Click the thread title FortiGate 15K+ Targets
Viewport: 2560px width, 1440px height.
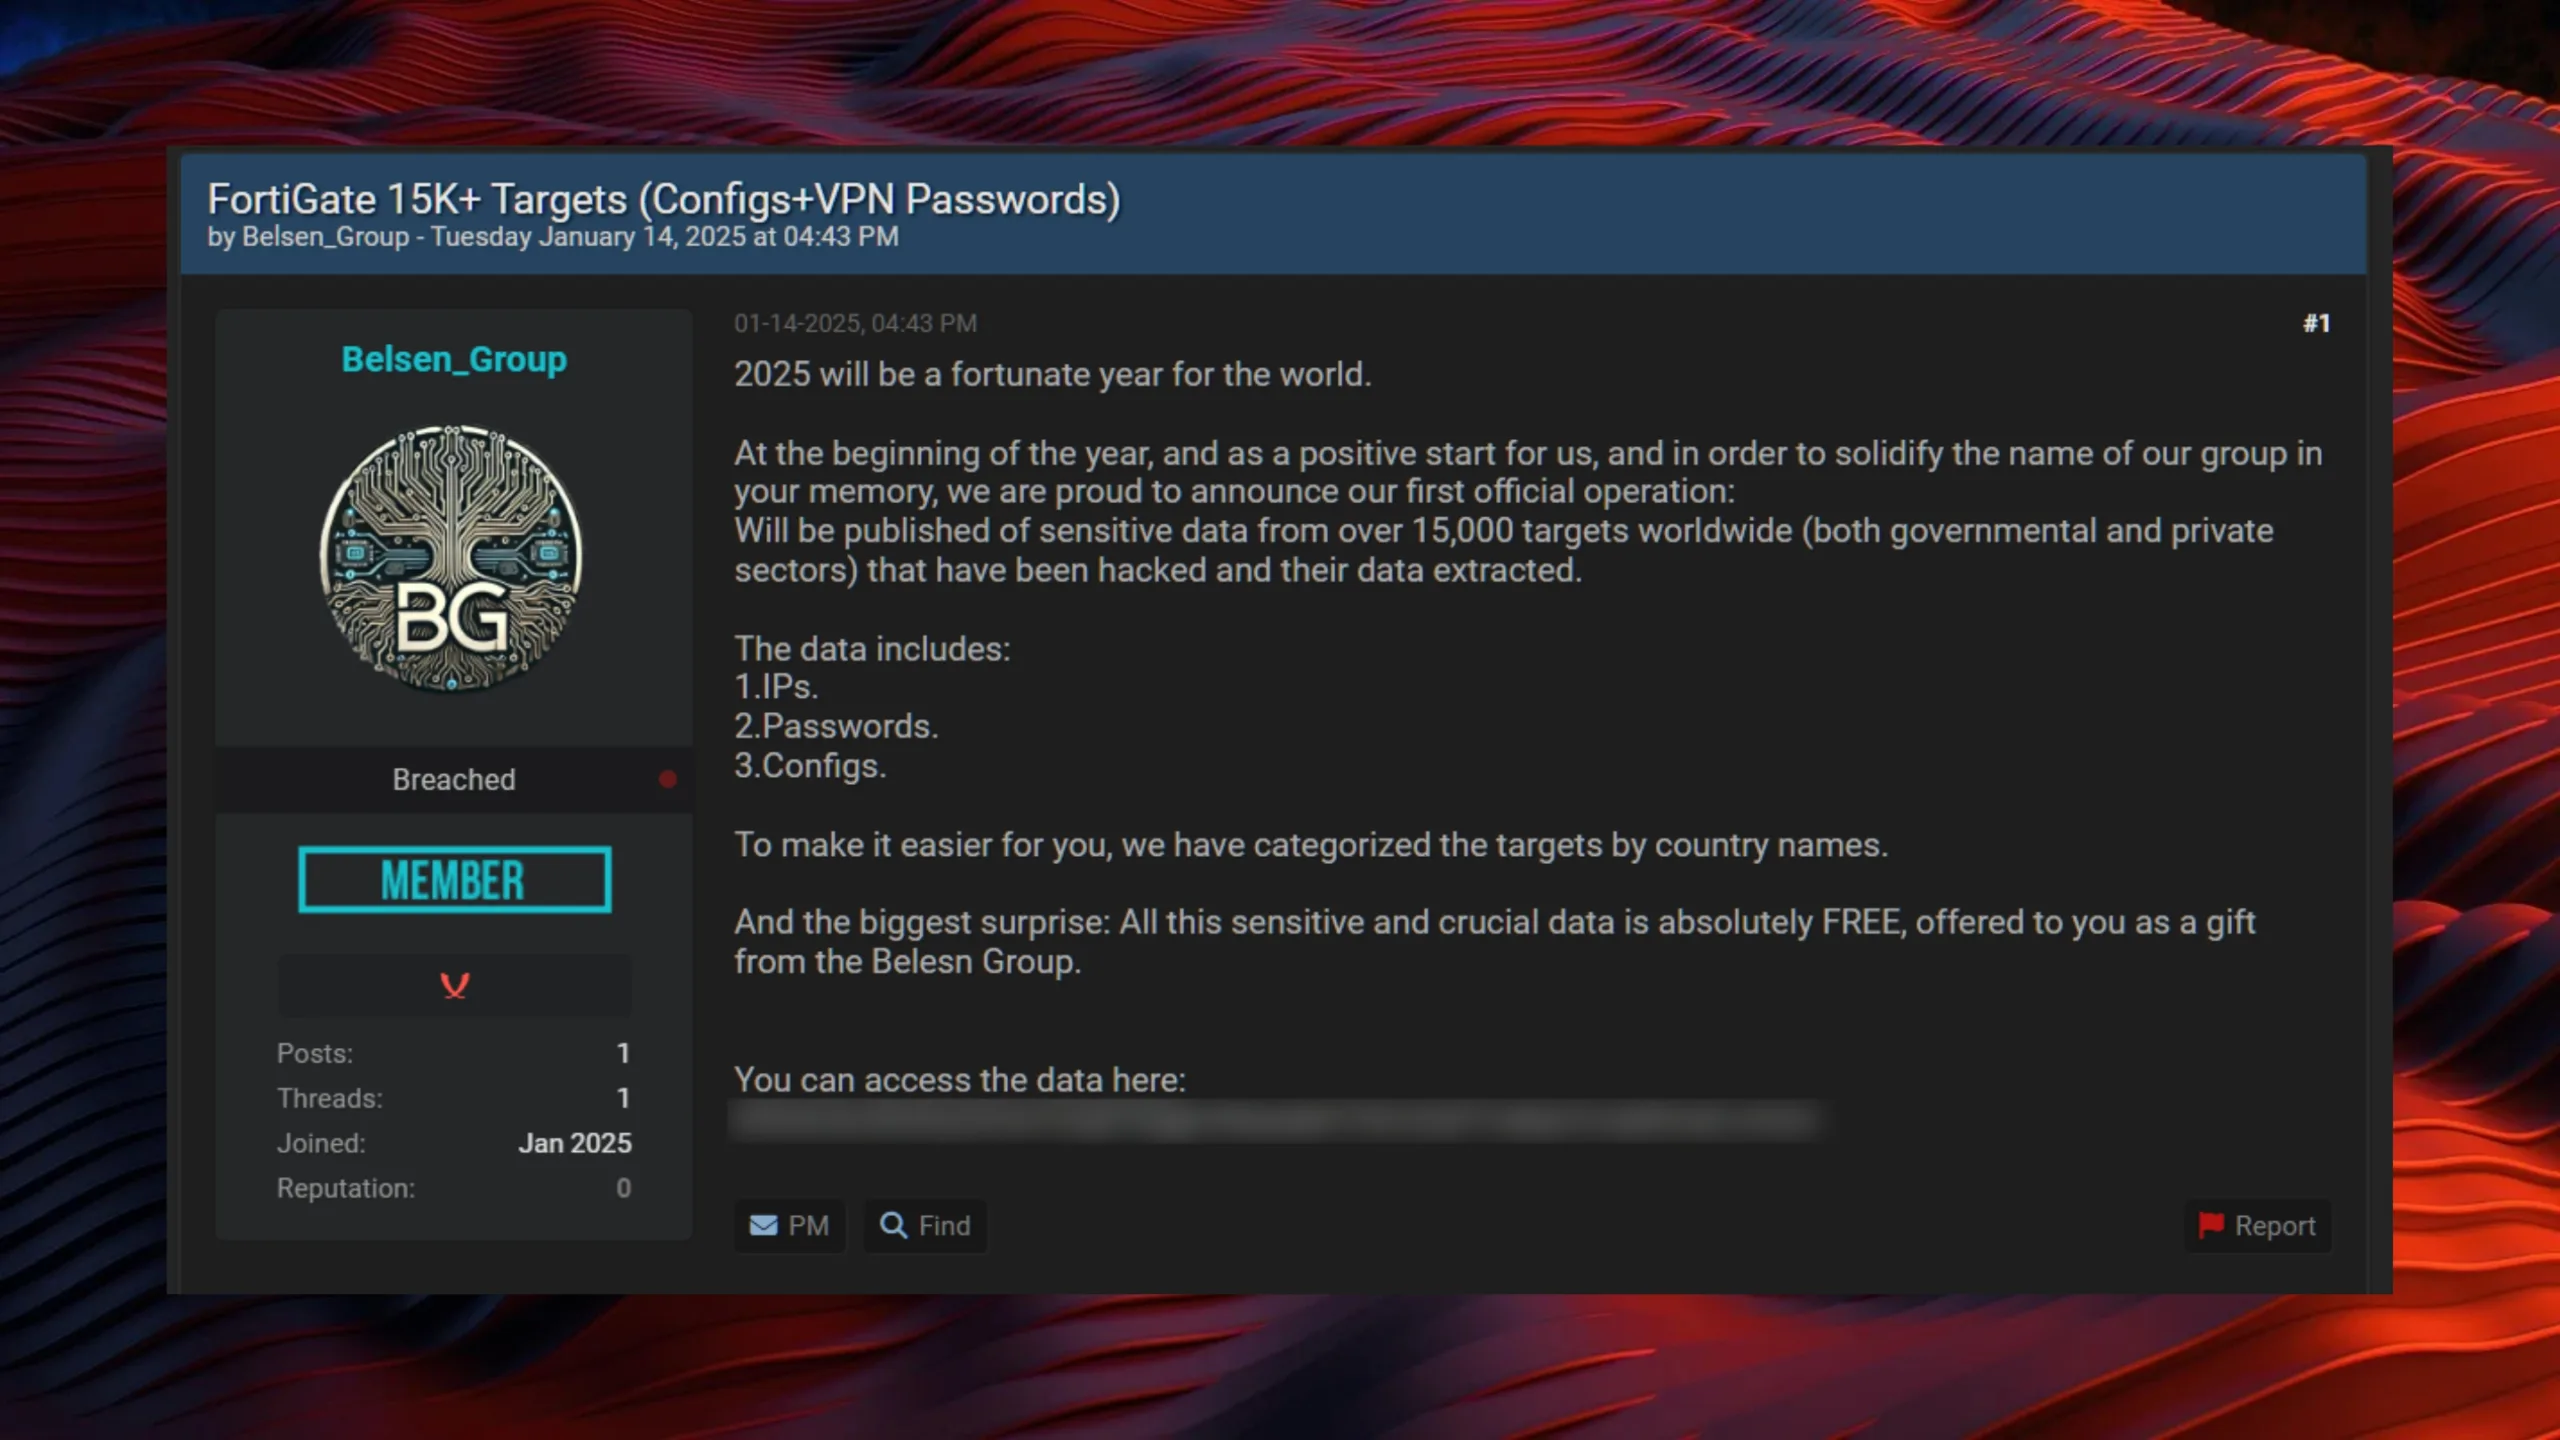pyautogui.click(x=664, y=199)
